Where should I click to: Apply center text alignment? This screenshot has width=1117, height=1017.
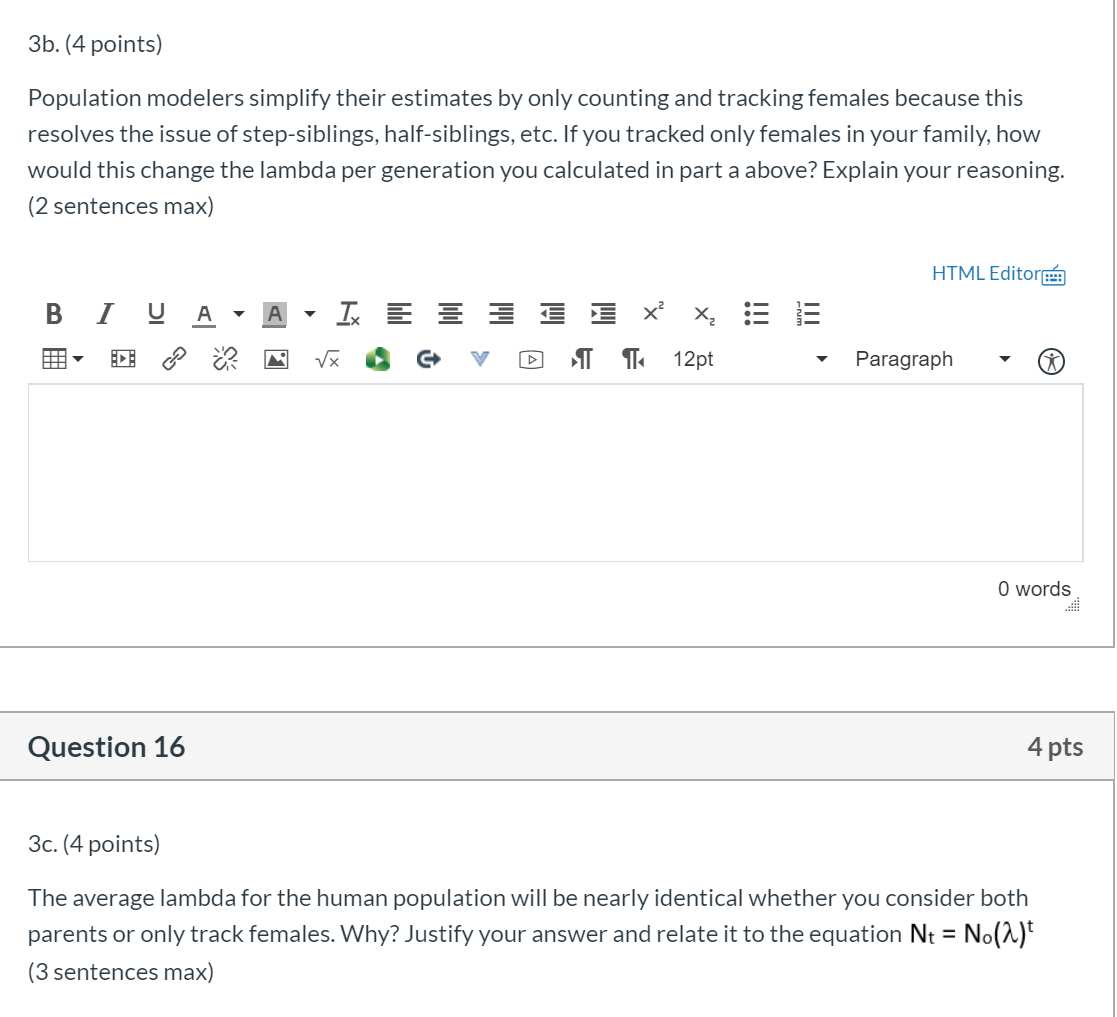pos(450,313)
